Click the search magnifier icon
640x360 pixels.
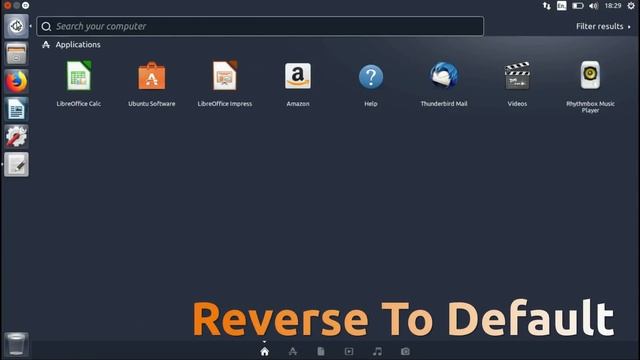[x=46, y=27]
